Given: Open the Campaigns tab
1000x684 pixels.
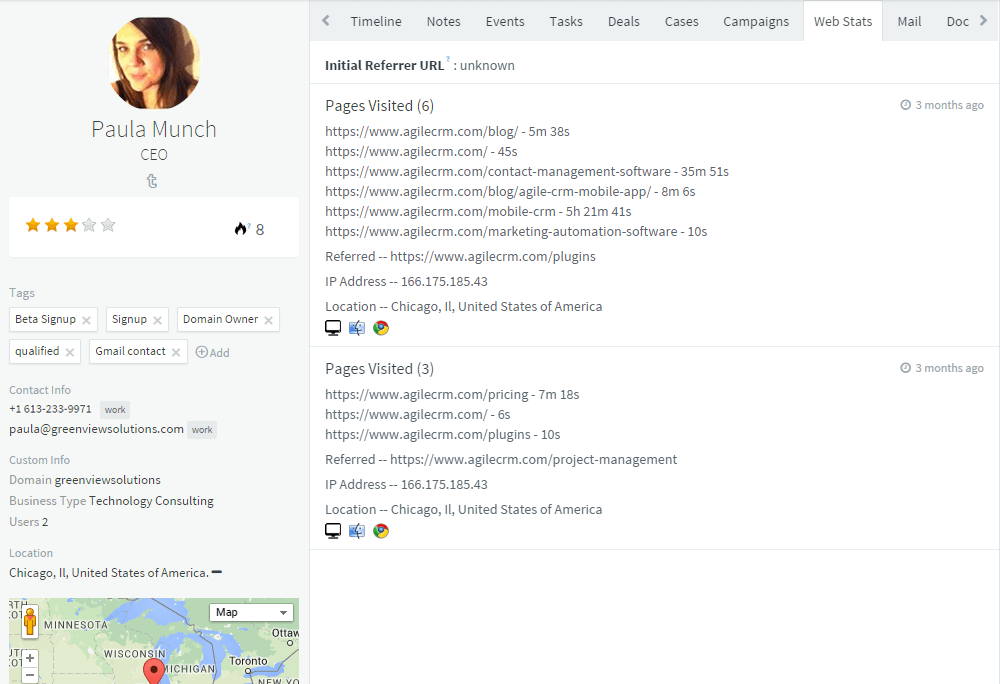Looking at the screenshot, I should pos(756,21).
